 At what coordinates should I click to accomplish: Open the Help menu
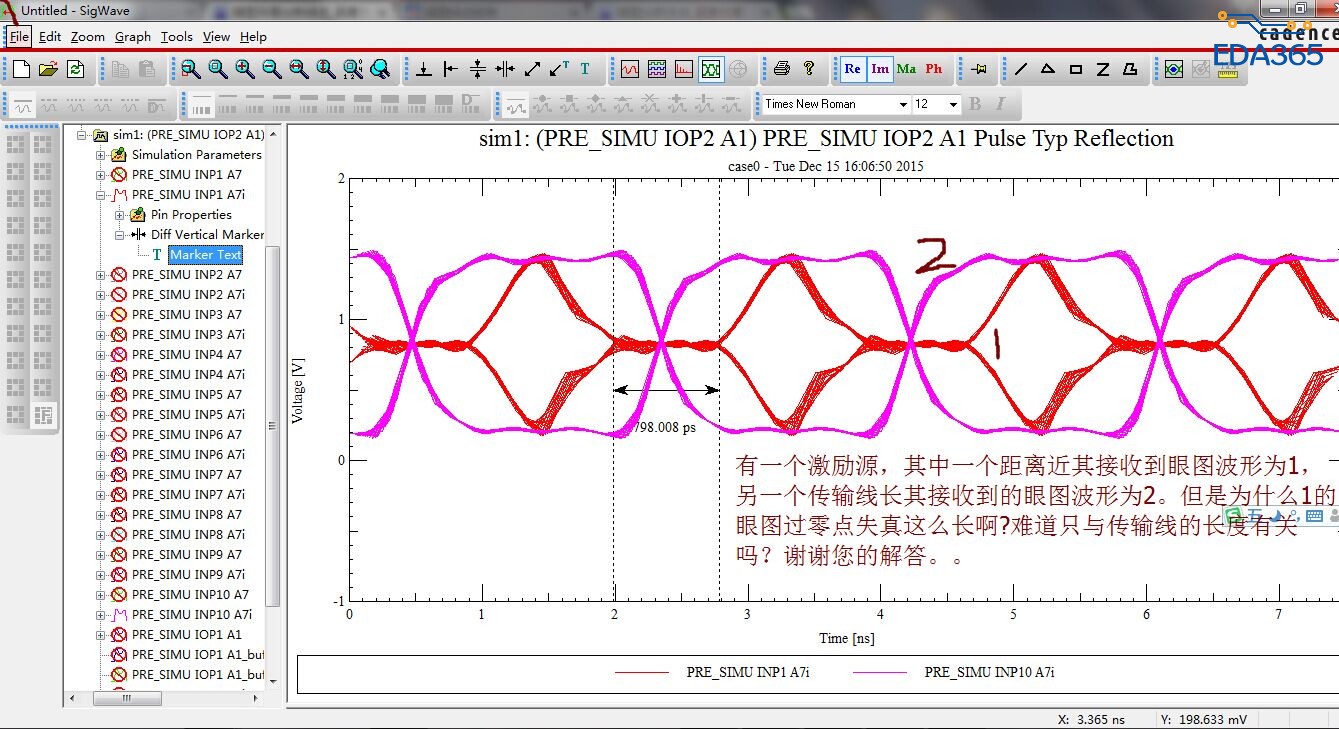click(254, 37)
